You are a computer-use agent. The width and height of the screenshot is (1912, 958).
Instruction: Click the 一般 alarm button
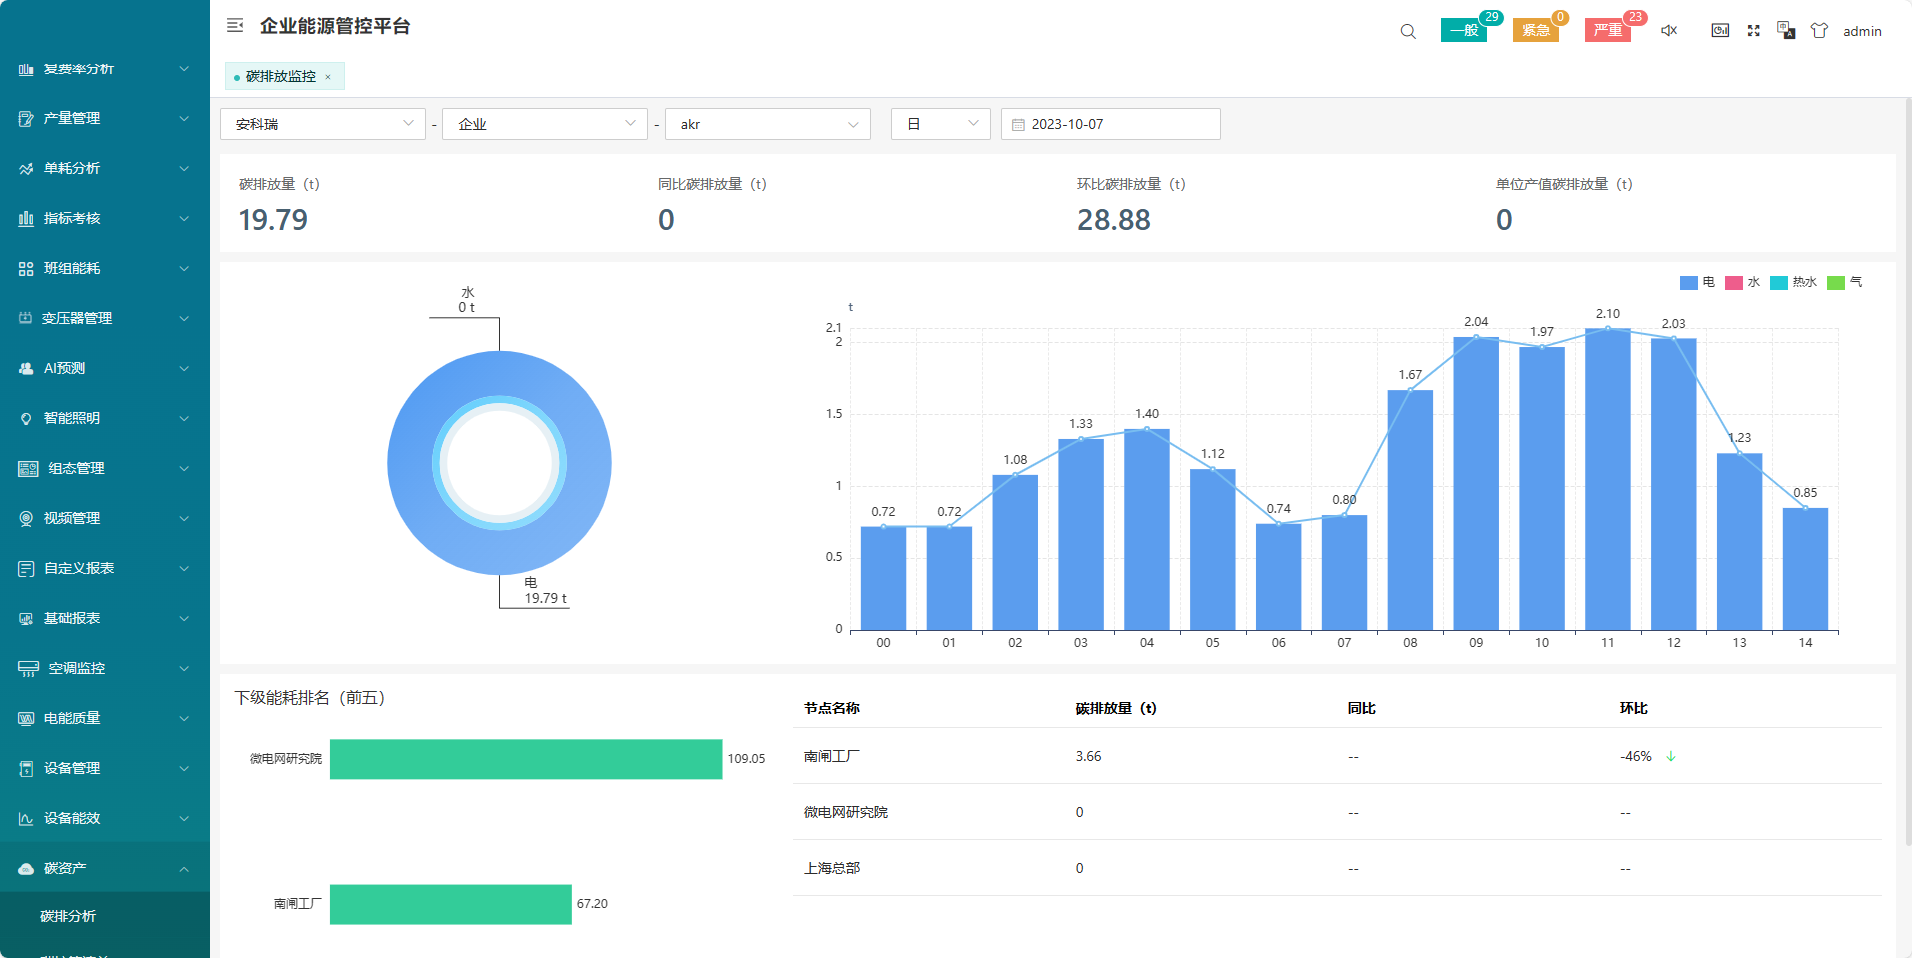[1463, 31]
